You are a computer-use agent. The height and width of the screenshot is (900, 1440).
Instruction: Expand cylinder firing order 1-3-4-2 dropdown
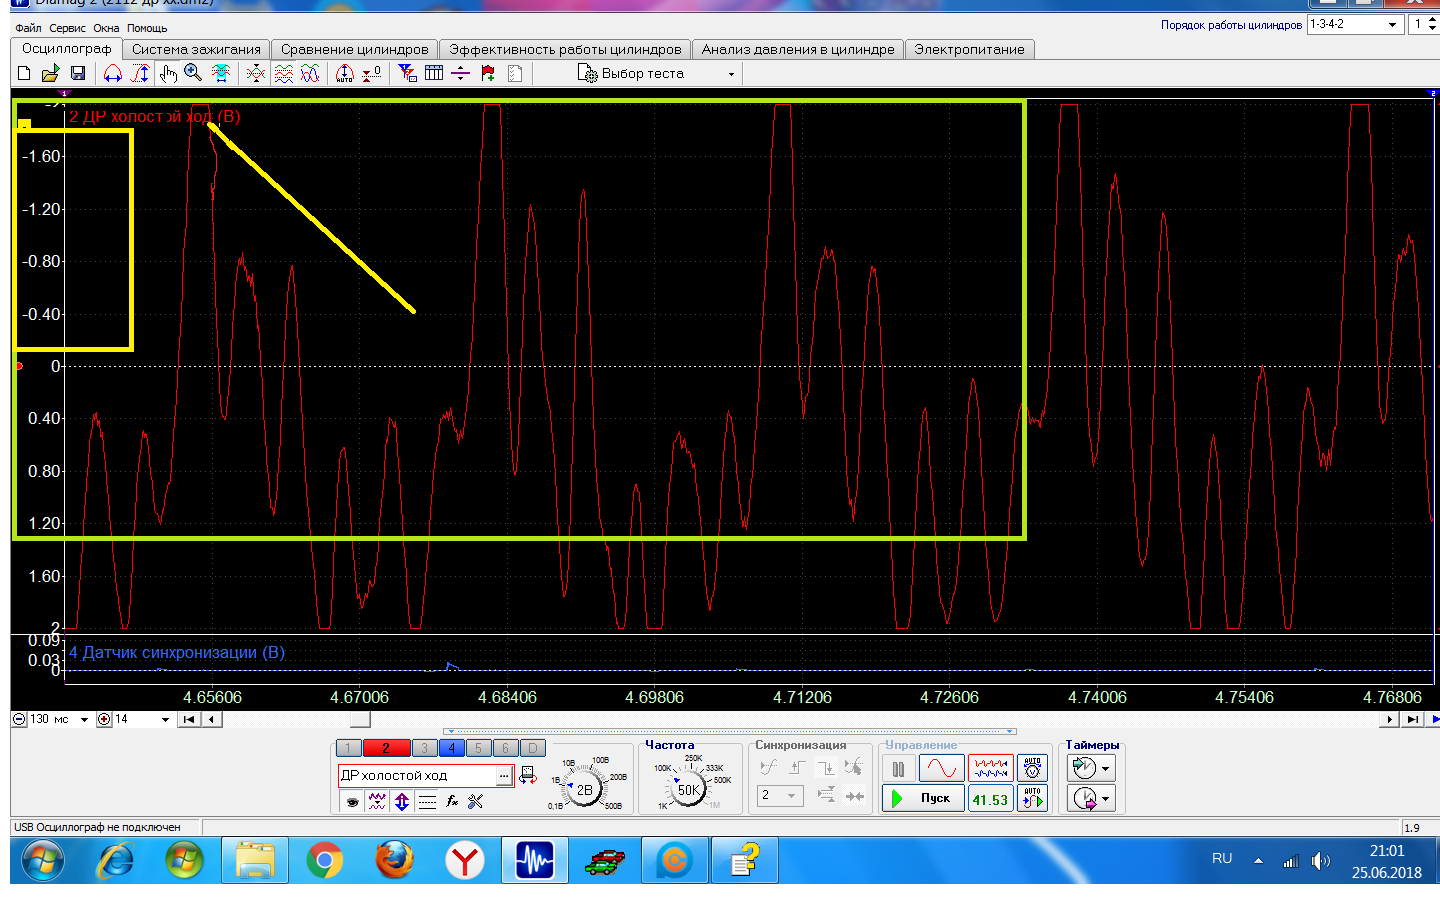click(x=1393, y=24)
